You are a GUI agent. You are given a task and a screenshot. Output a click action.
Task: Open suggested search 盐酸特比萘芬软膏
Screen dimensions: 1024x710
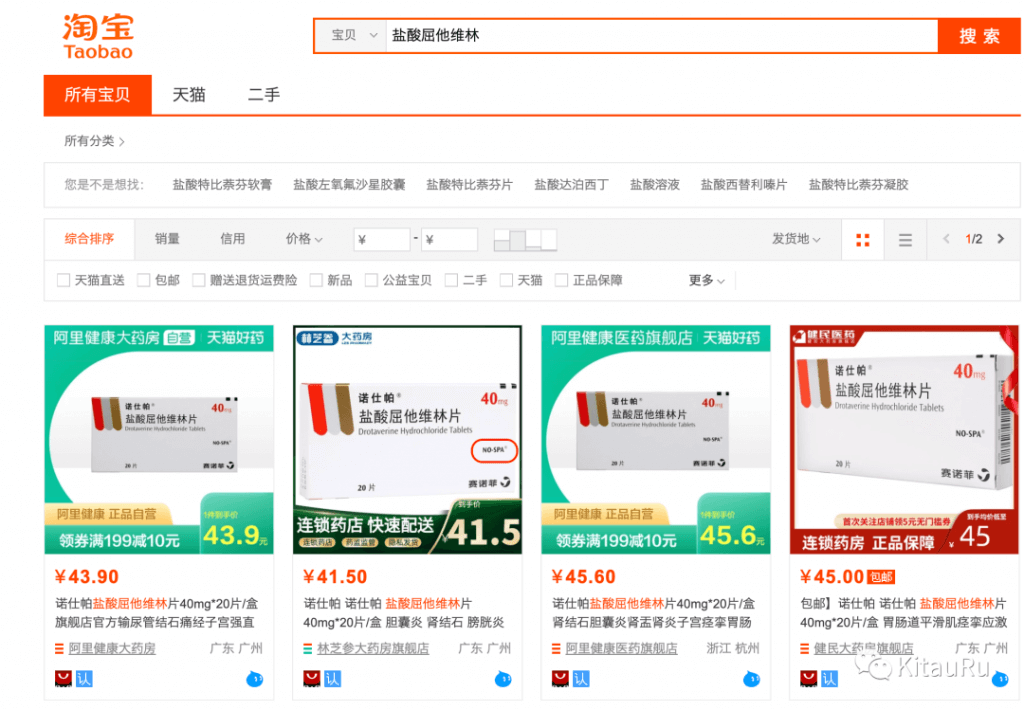click(222, 185)
